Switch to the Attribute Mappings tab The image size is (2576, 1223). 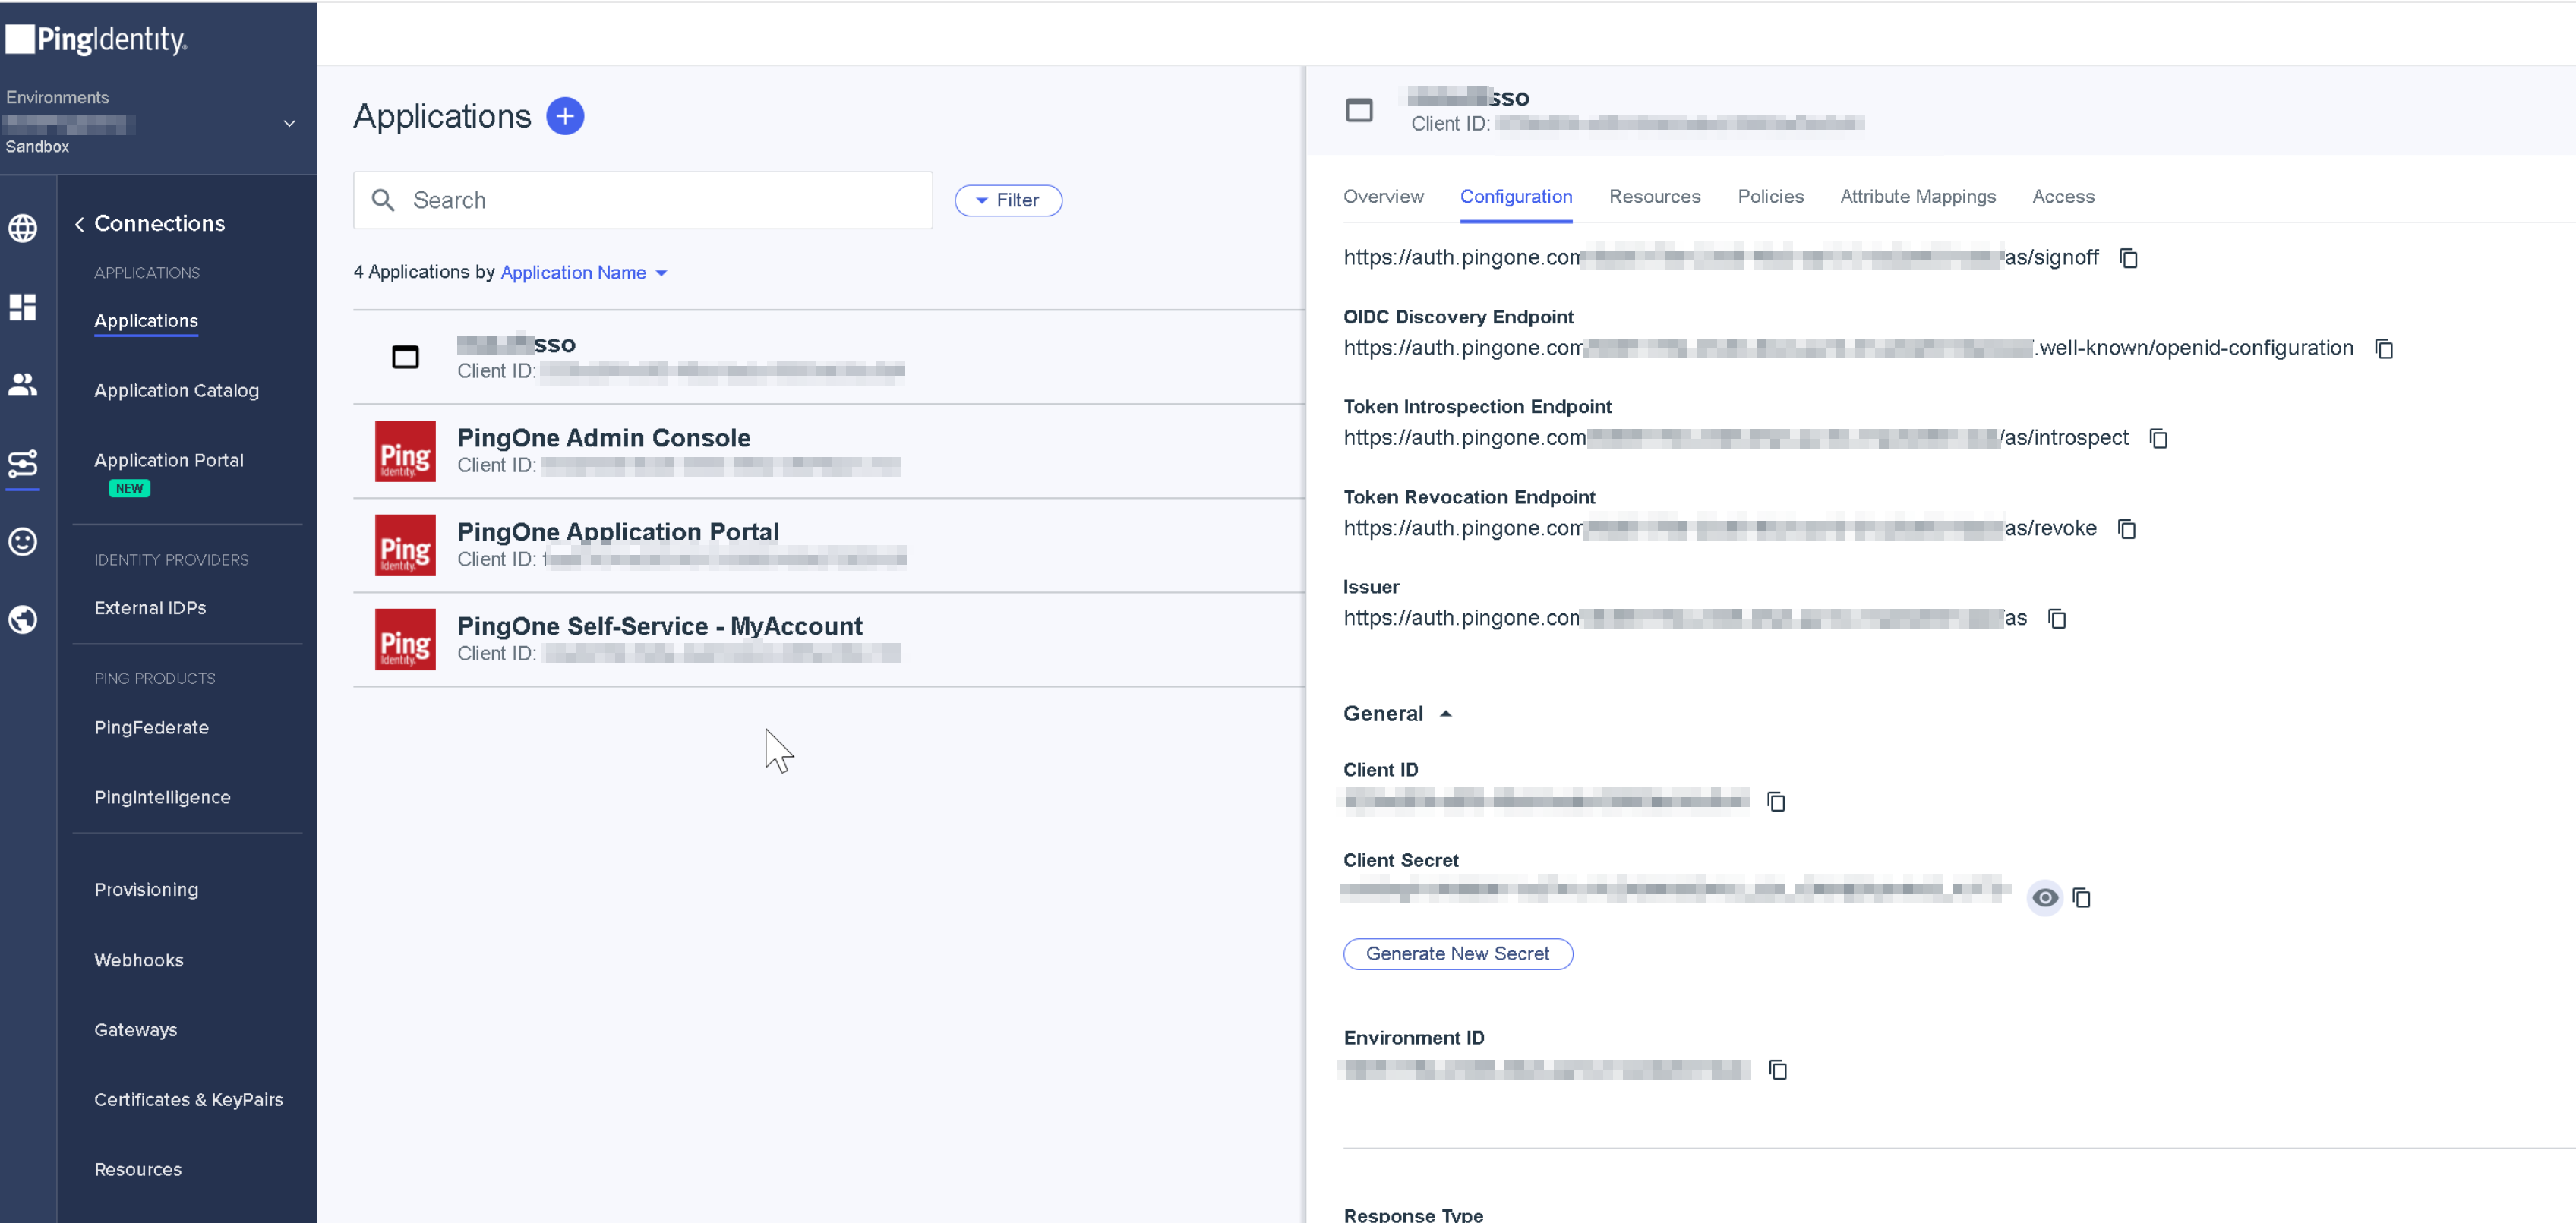pos(1917,197)
